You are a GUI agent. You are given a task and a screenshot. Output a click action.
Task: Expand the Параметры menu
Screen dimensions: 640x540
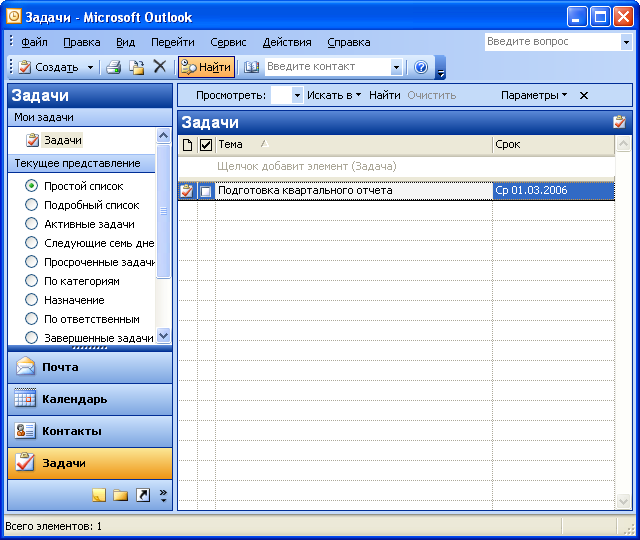point(534,96)
